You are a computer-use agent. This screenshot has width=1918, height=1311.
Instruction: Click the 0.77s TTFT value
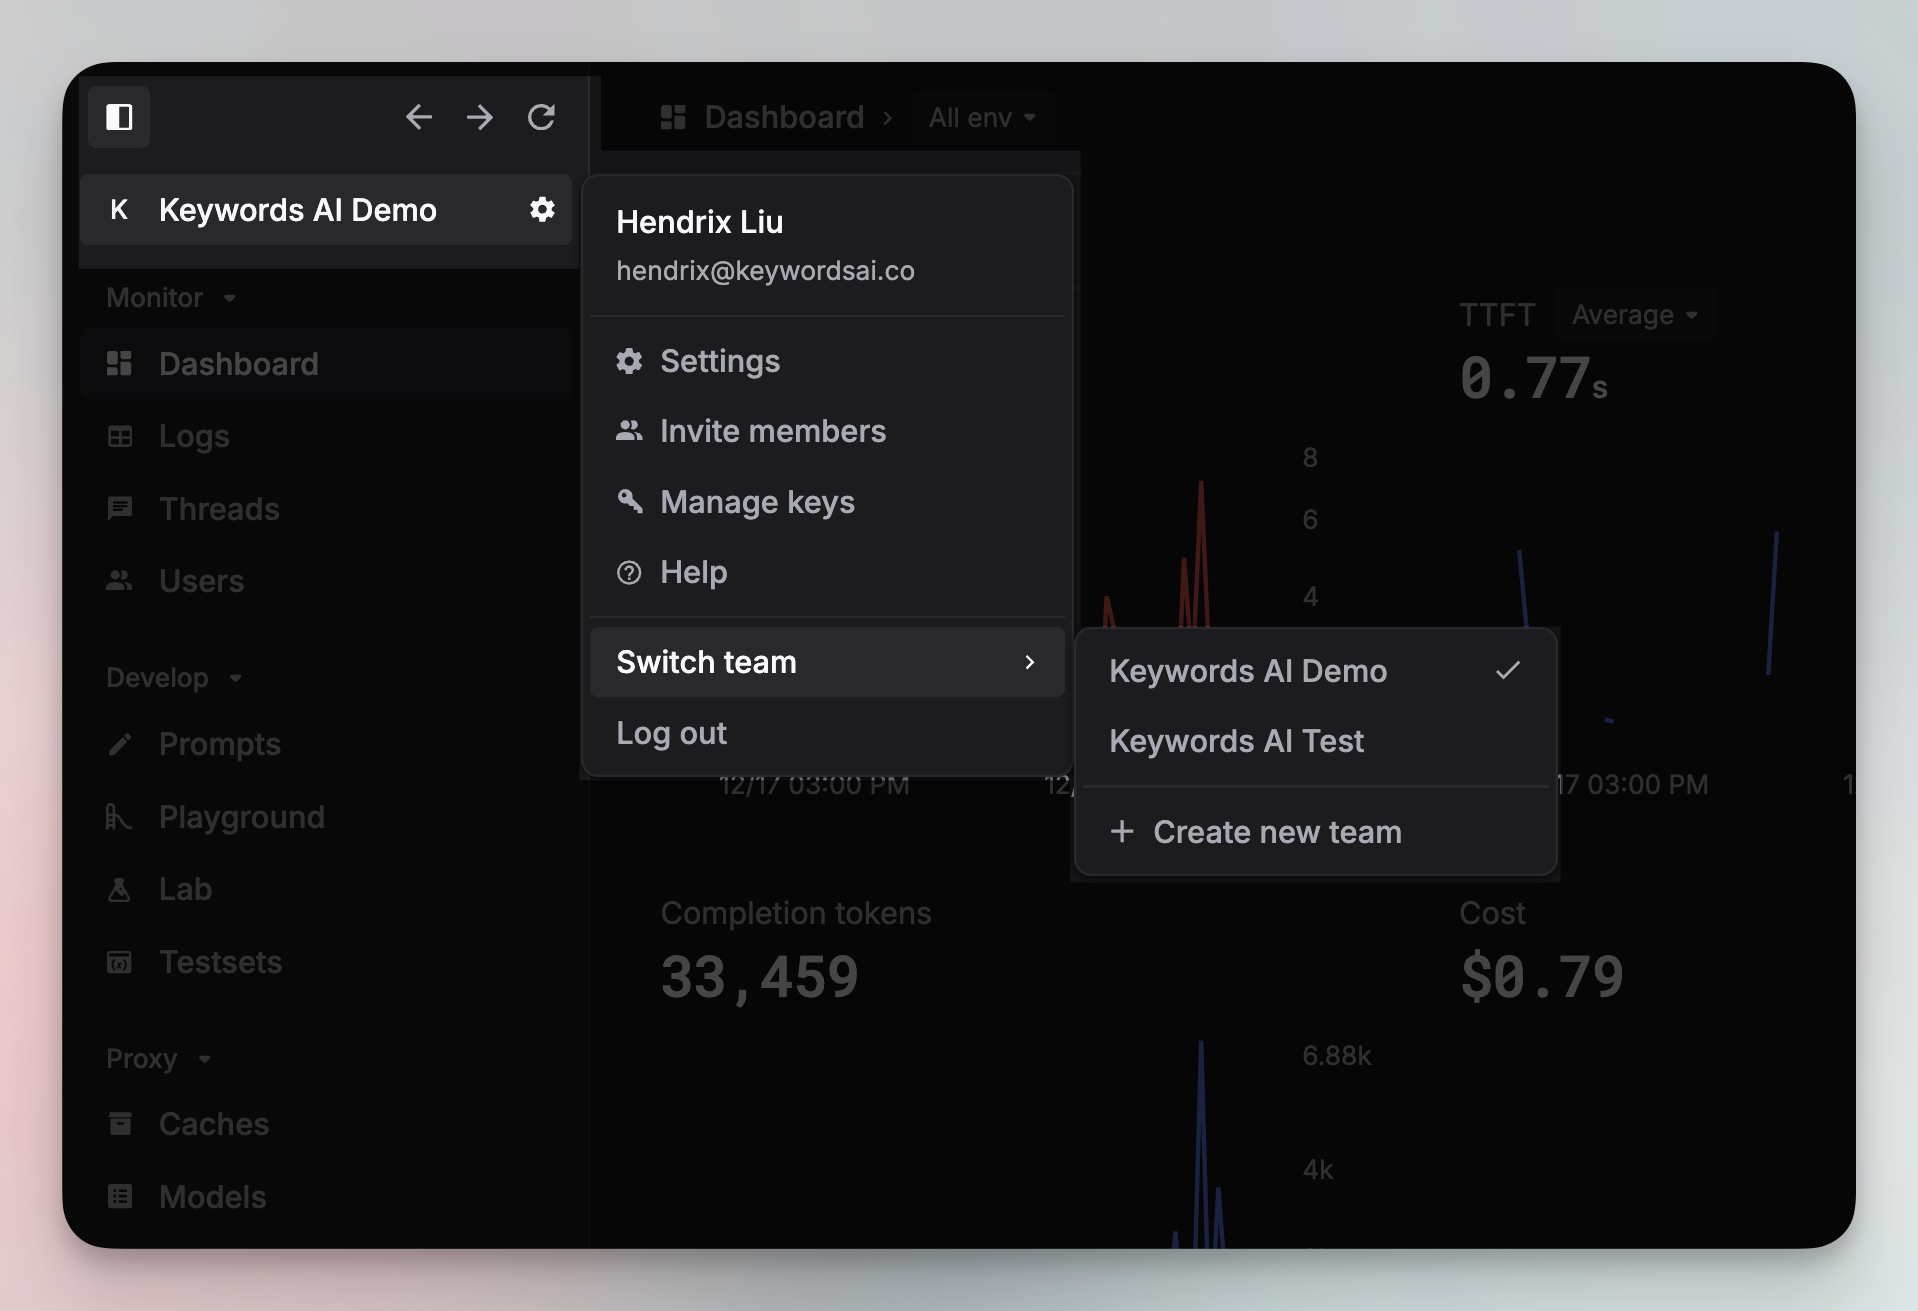click(x=1534, y=379)
